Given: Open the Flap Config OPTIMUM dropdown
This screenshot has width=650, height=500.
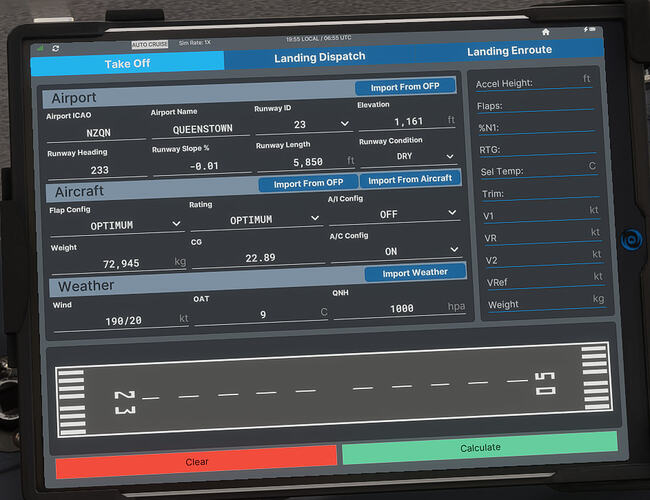Looking at the screenshot, I should 116,225.
